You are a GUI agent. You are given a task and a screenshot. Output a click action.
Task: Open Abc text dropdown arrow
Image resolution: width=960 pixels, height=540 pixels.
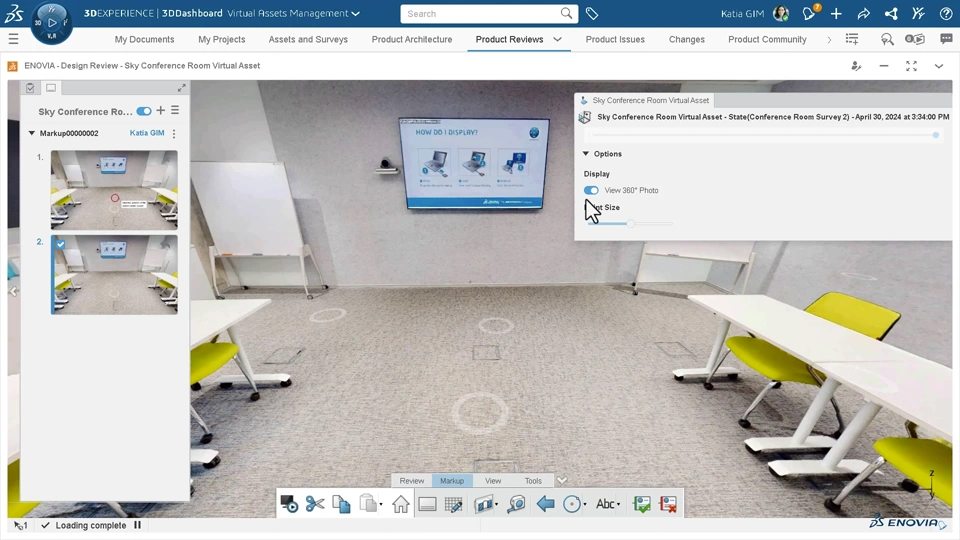tap(618, 504)
